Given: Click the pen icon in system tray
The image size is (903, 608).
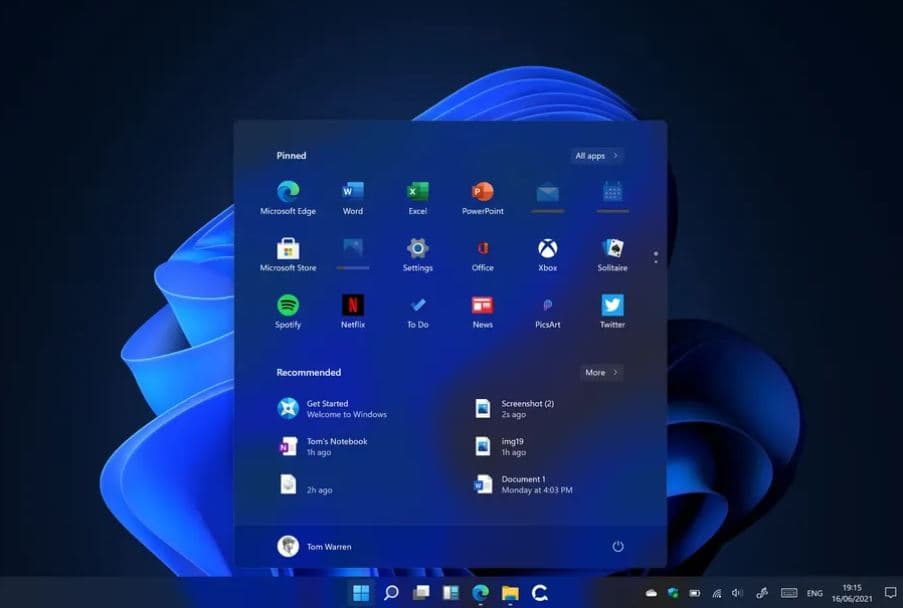Looking at the screenshot, I should pos(762,593).
